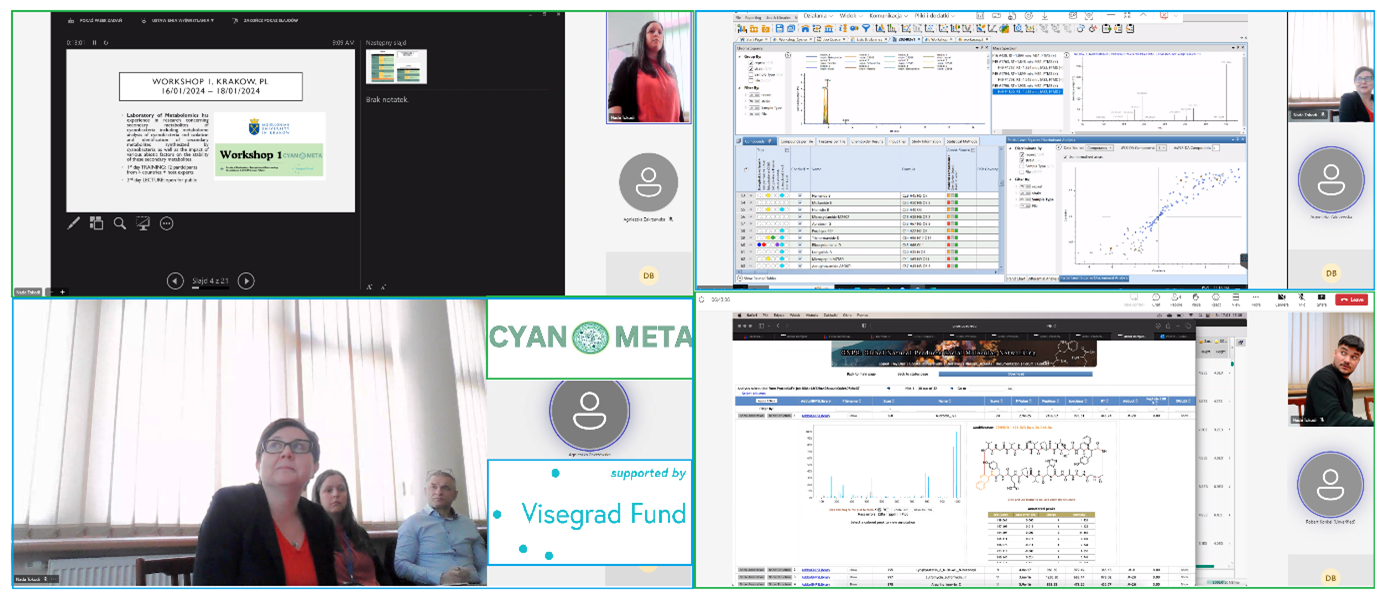
Task: Open the 'Działania' menu
Action: [x=817, y=16]
